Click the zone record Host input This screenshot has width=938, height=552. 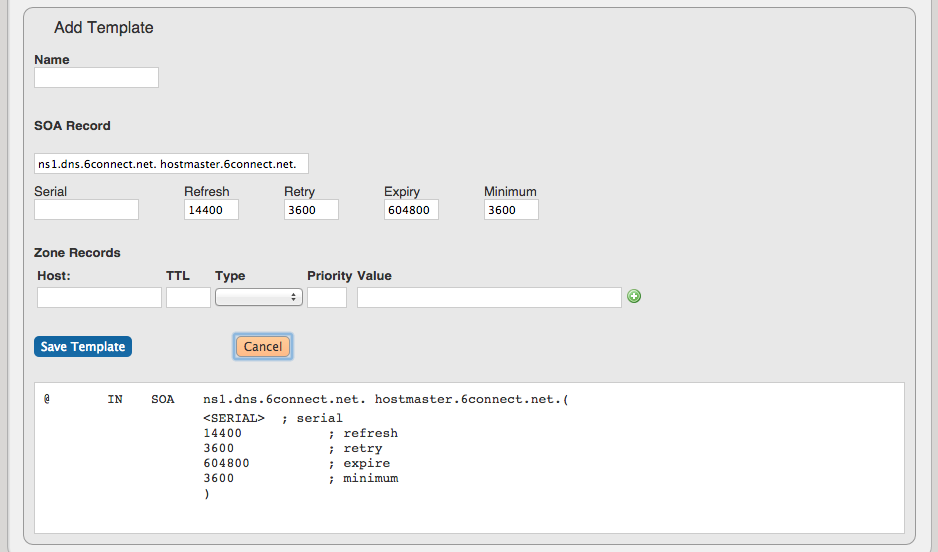[x=99, y=297]
